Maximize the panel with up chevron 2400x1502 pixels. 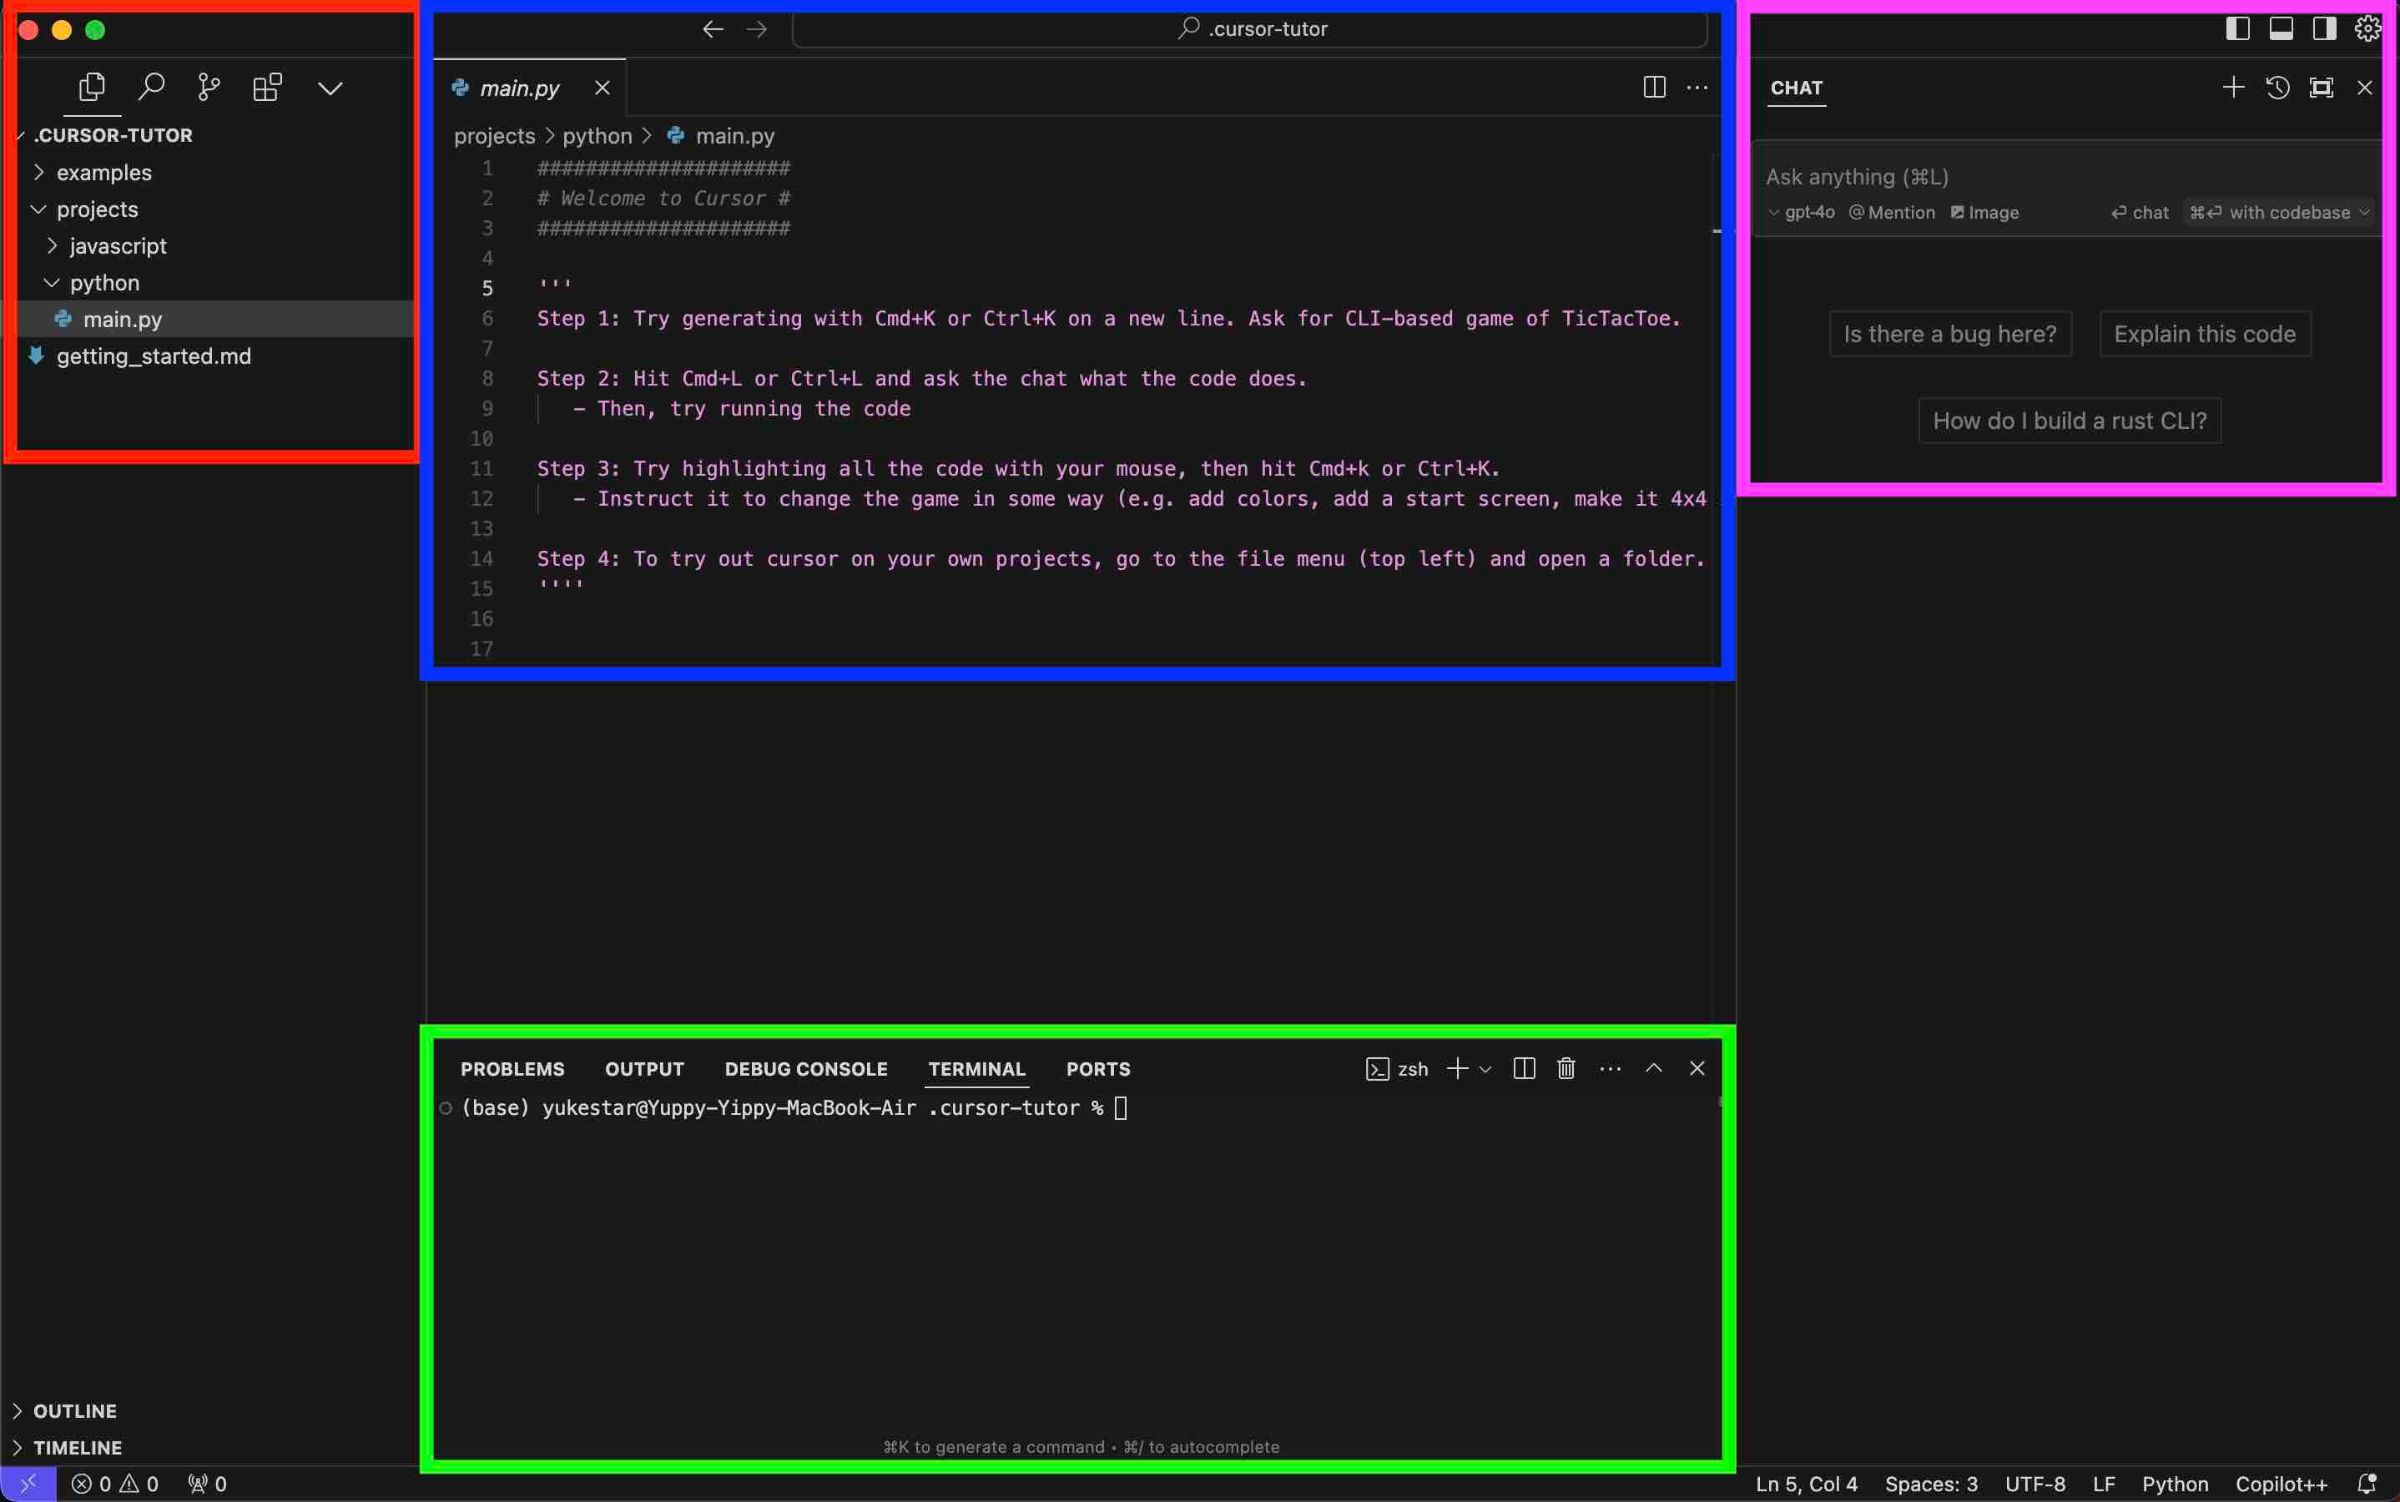click(x=1654, y=1069)
